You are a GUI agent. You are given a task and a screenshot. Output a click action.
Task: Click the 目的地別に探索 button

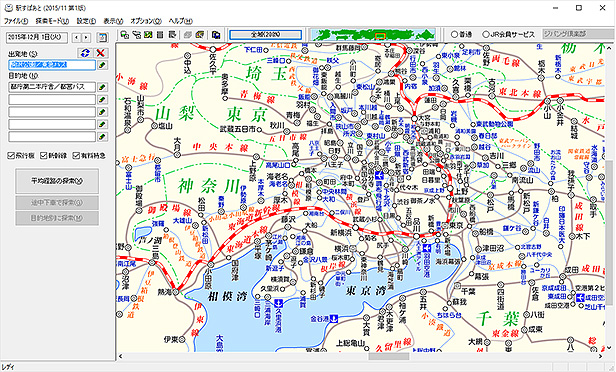click(57, 218)
